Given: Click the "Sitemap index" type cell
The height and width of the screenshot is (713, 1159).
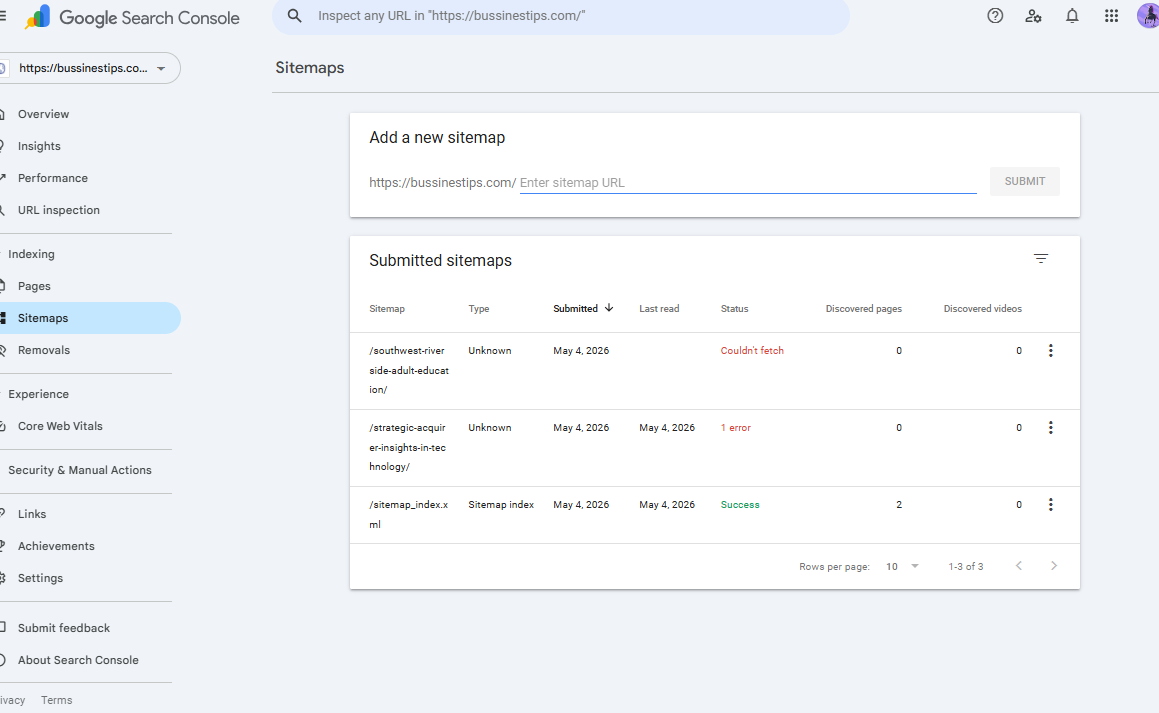Looking at the screenshot, I should tap(500, 505).
